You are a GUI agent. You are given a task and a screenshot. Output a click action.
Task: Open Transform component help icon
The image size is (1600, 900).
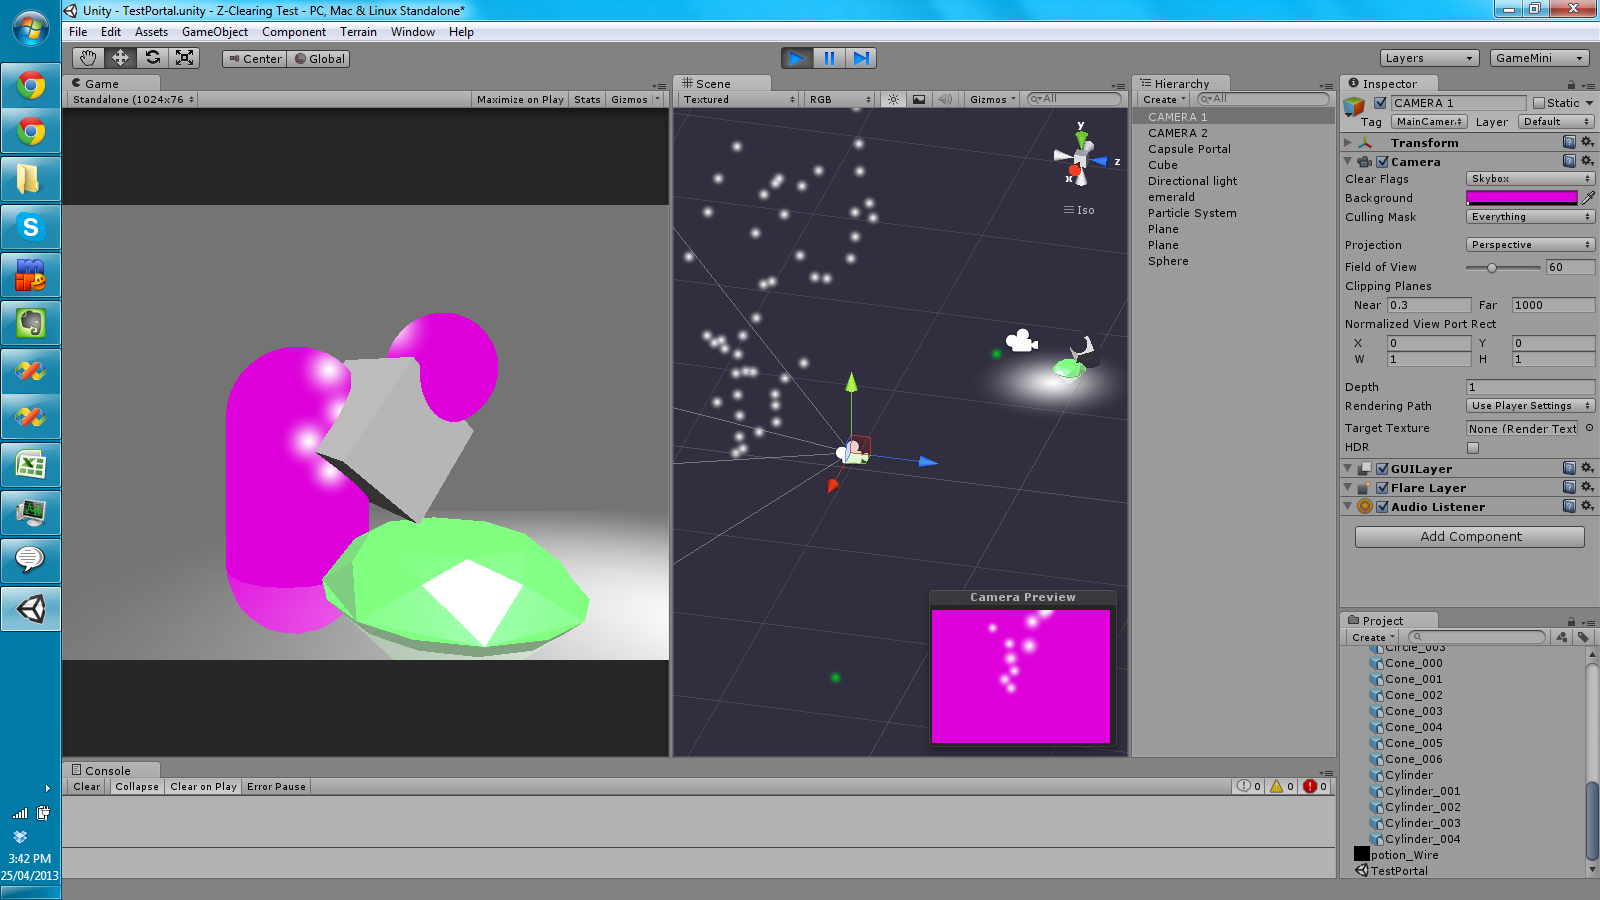tap(1569, 142)
